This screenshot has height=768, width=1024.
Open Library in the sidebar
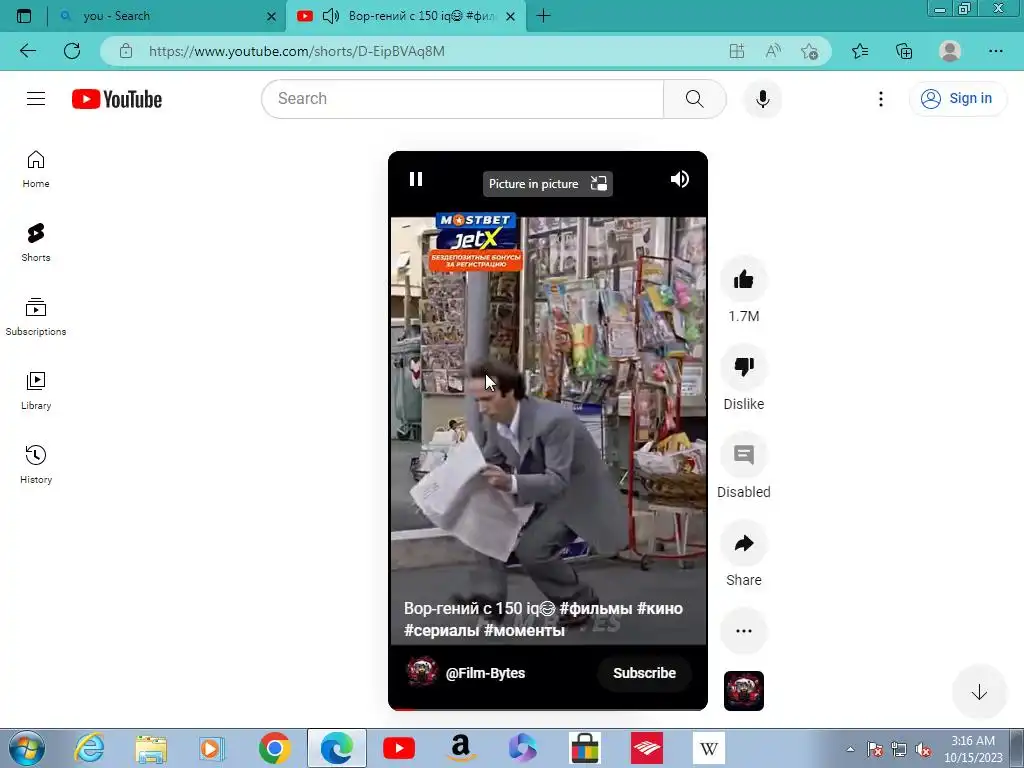pos(36,391)
